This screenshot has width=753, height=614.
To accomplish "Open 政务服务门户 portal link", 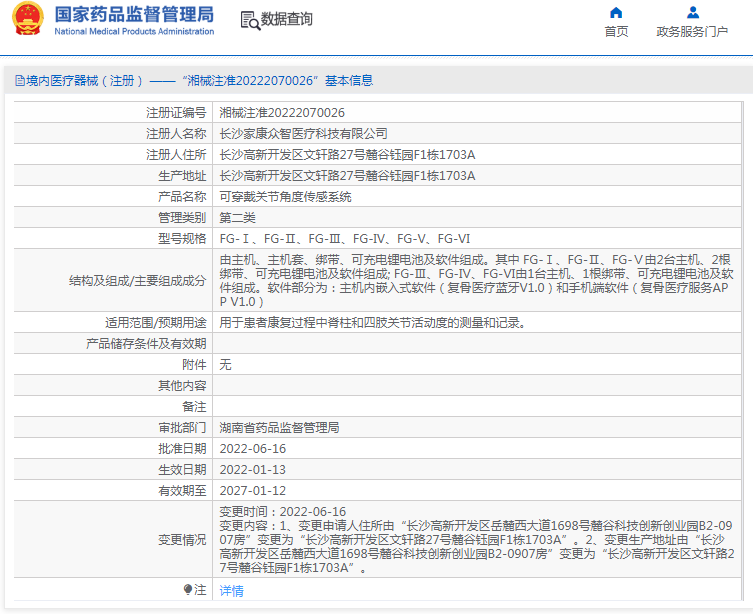I will [692, 32].
